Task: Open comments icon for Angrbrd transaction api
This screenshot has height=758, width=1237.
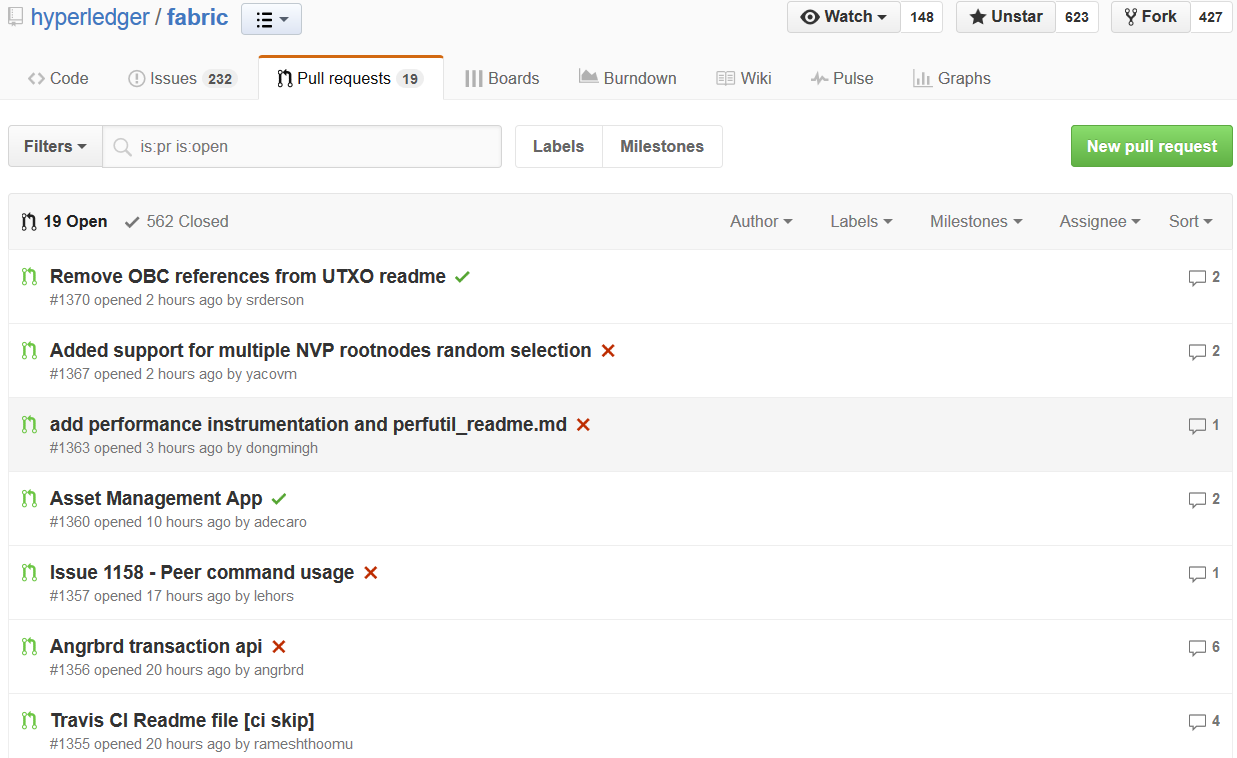Action: click(1196, 648)
